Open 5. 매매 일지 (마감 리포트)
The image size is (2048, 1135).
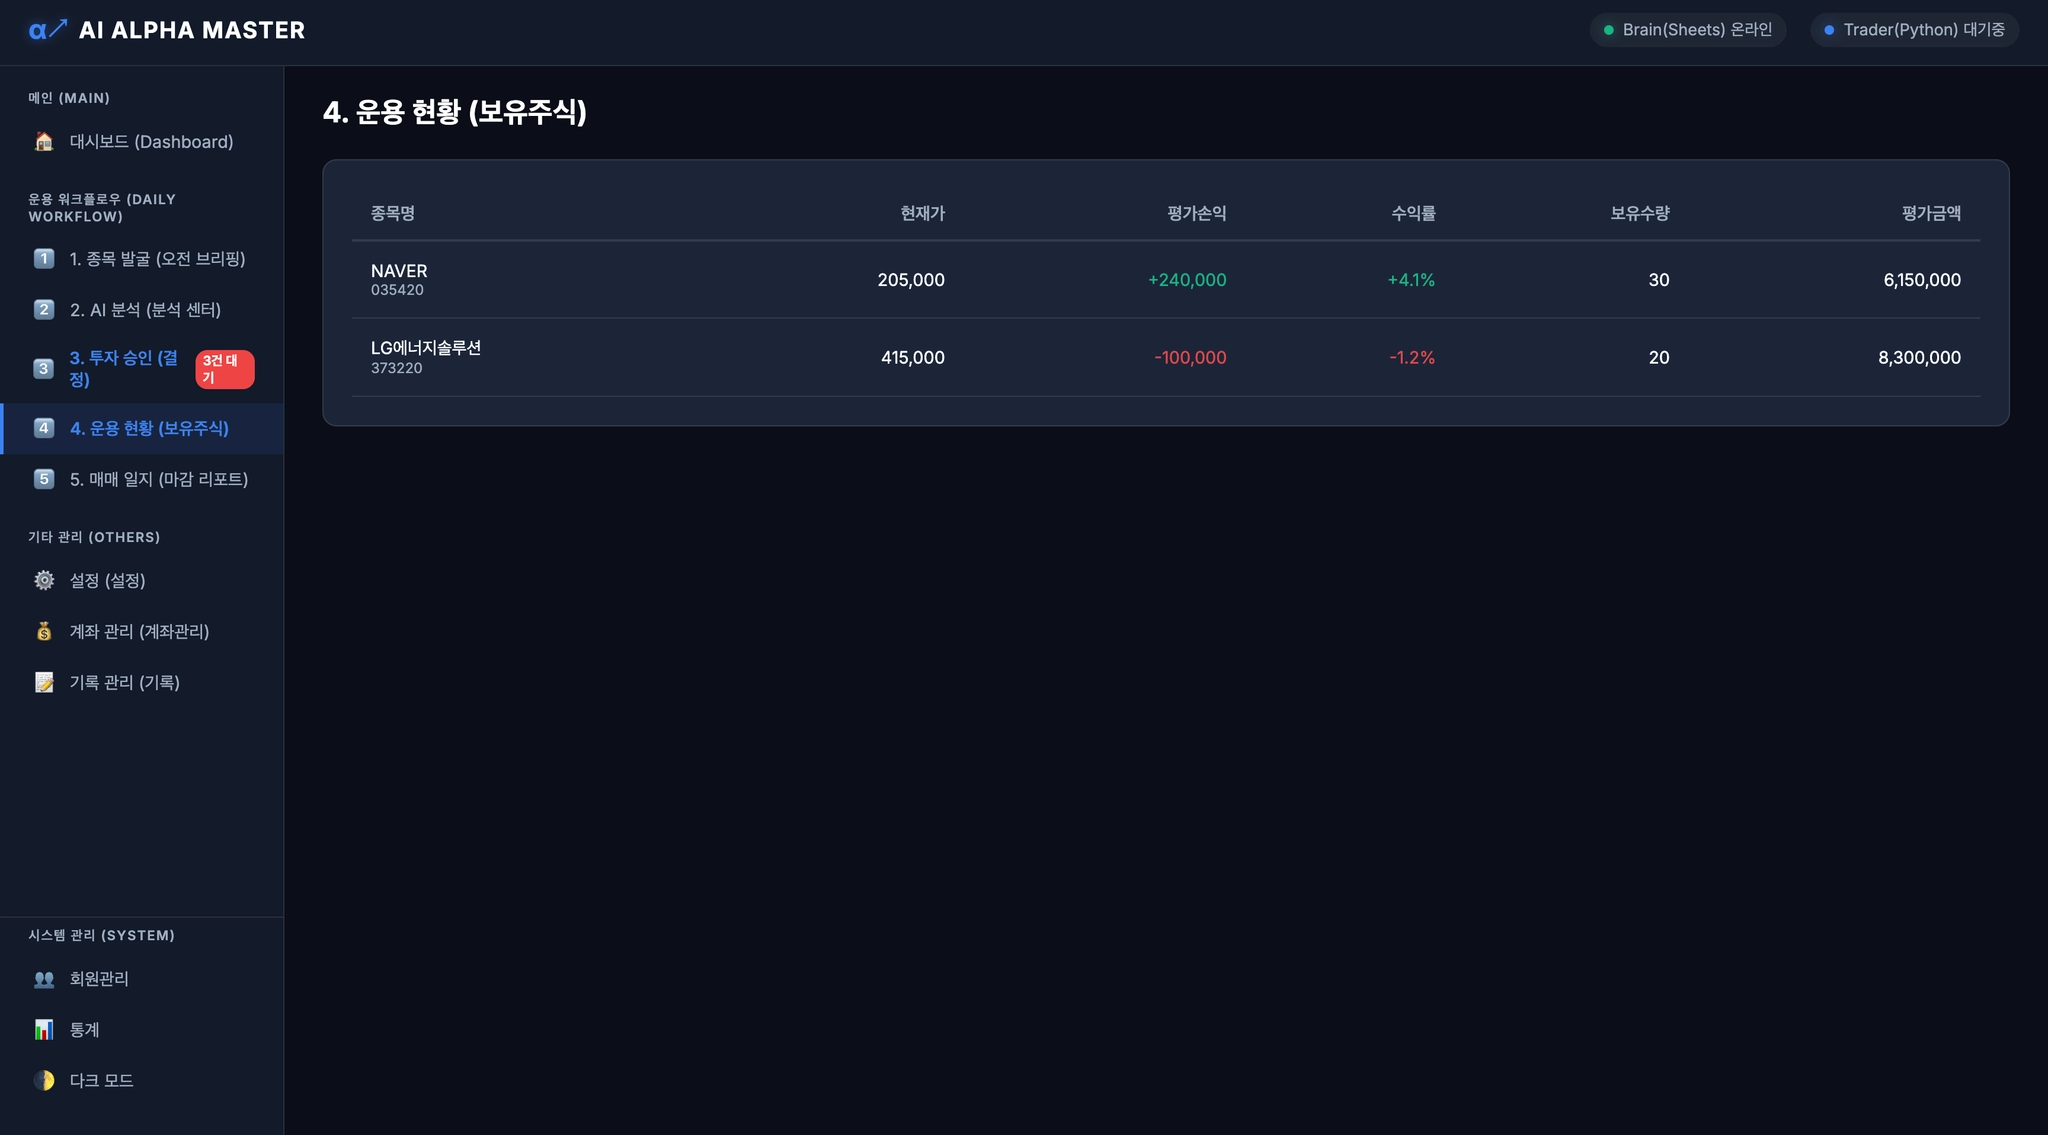coord(158,480)
